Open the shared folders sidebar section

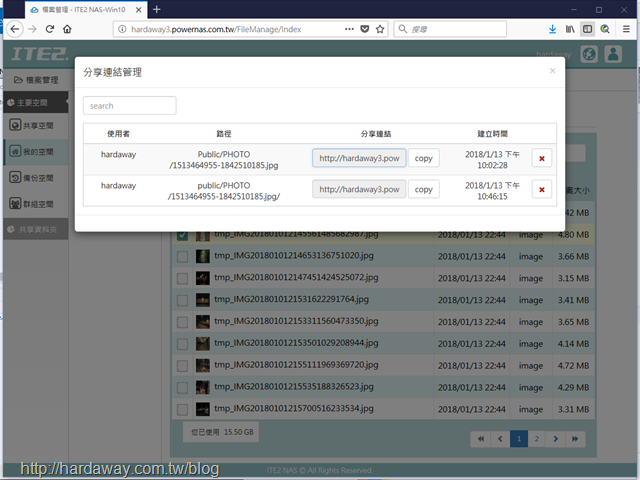(36, 229)
